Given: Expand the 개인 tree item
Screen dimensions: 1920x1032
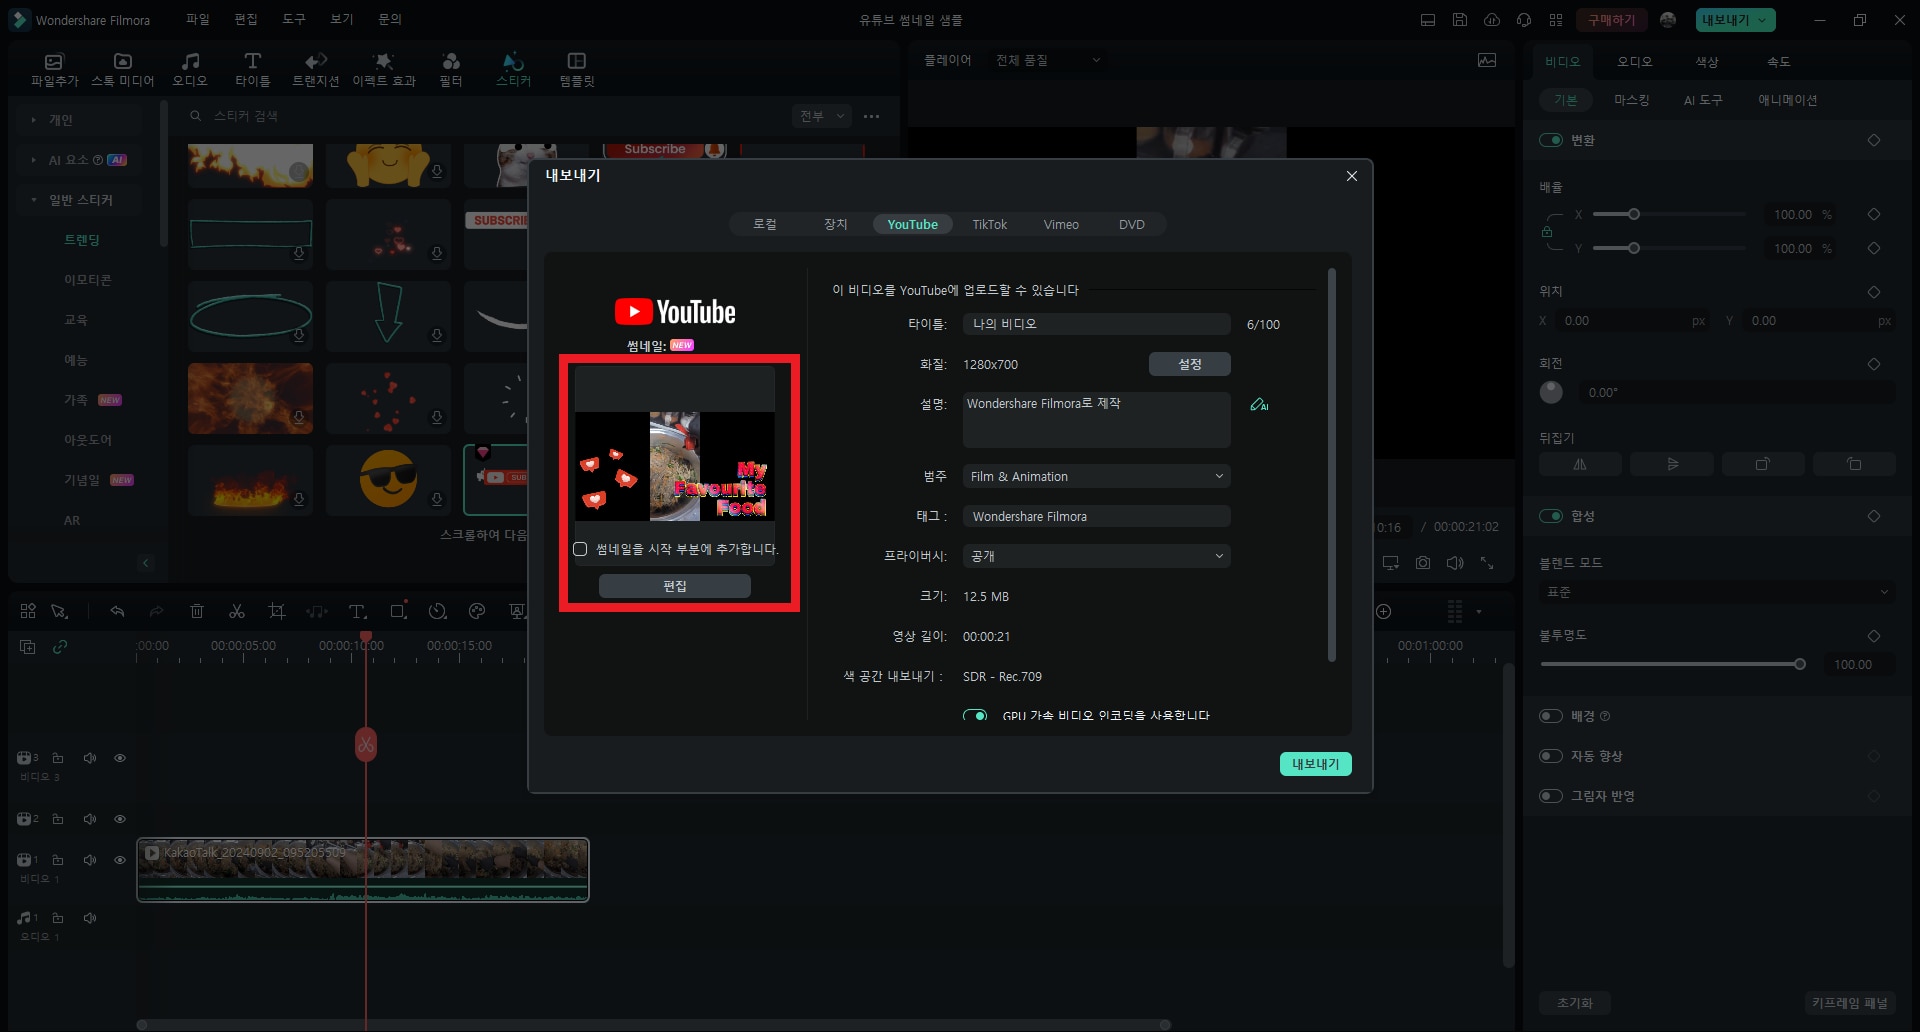Looking at the screenshot, I should (x=34, y=120).
